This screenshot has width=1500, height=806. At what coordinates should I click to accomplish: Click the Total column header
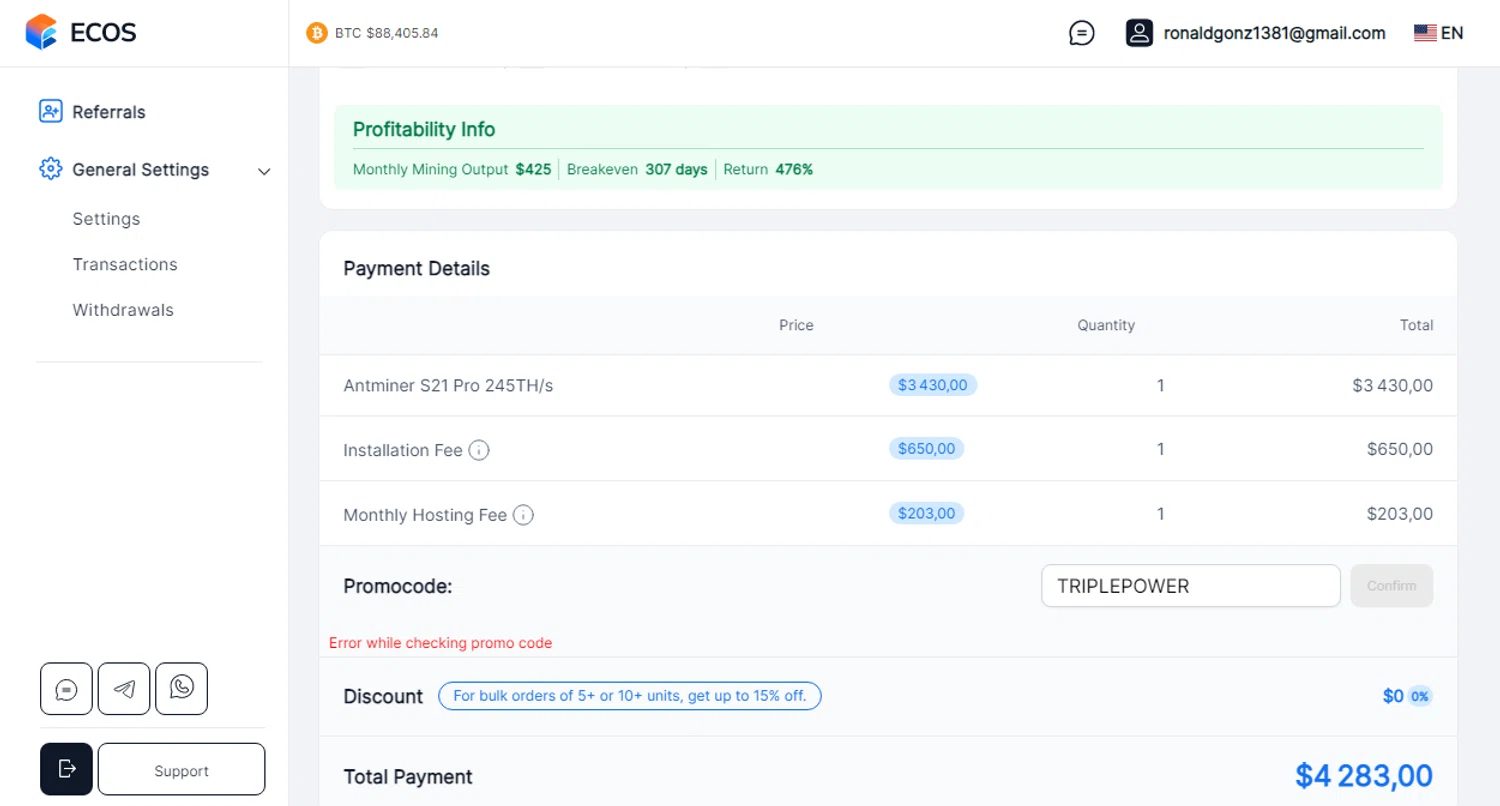[1416, 325]
